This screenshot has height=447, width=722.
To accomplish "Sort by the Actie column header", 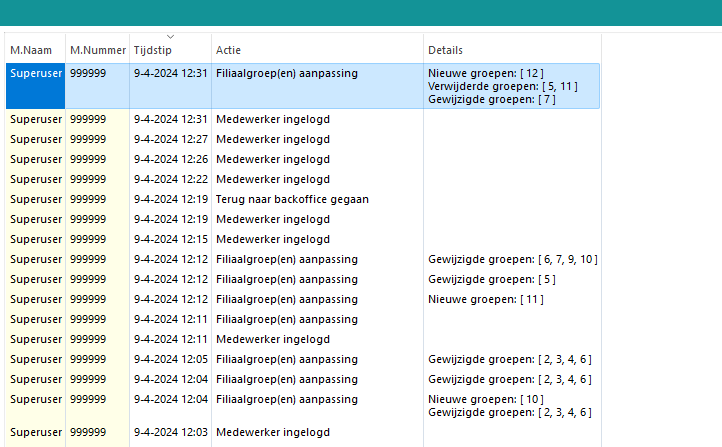I will coord(317,50).
